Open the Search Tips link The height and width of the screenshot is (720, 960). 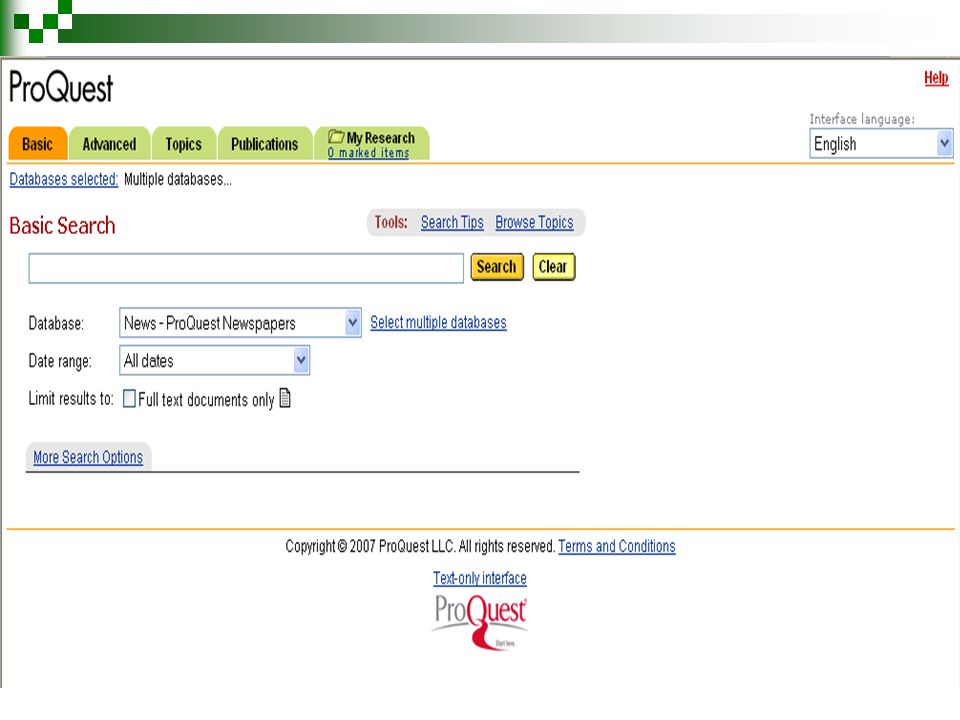[x=452, y=222]
